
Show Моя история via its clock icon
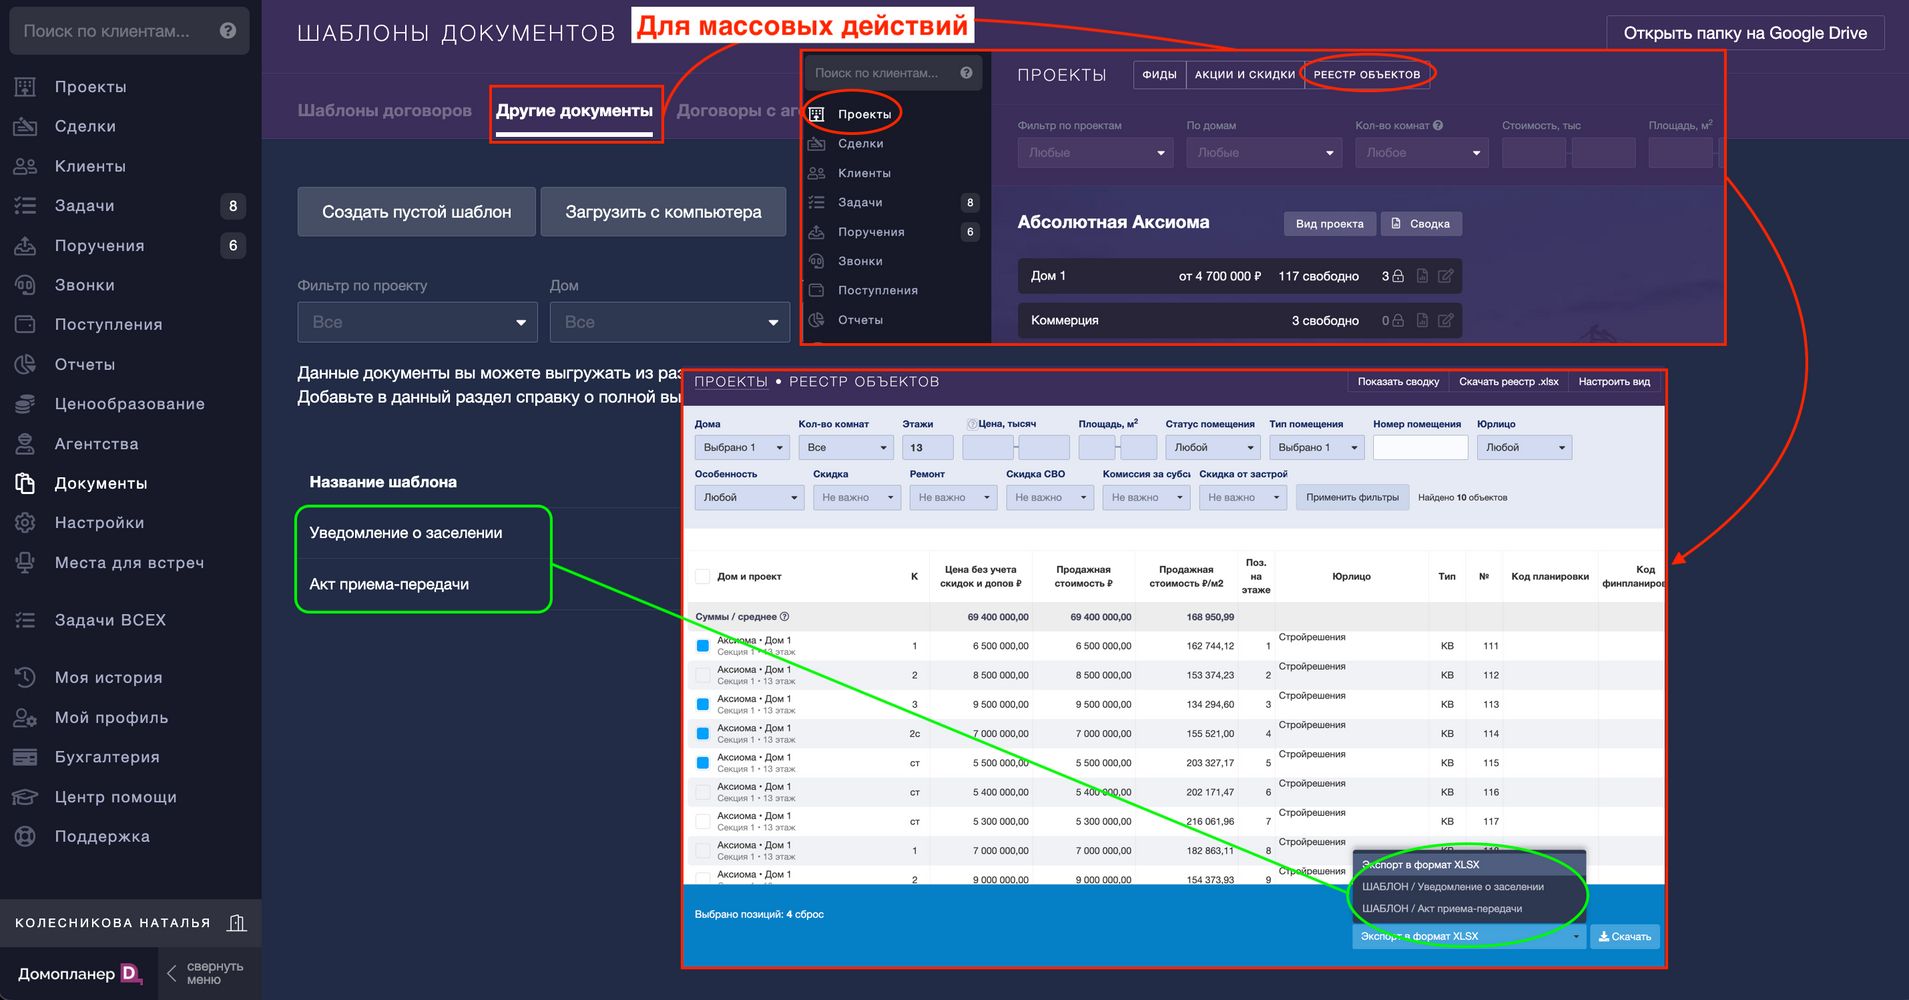[x=25, y=678]
